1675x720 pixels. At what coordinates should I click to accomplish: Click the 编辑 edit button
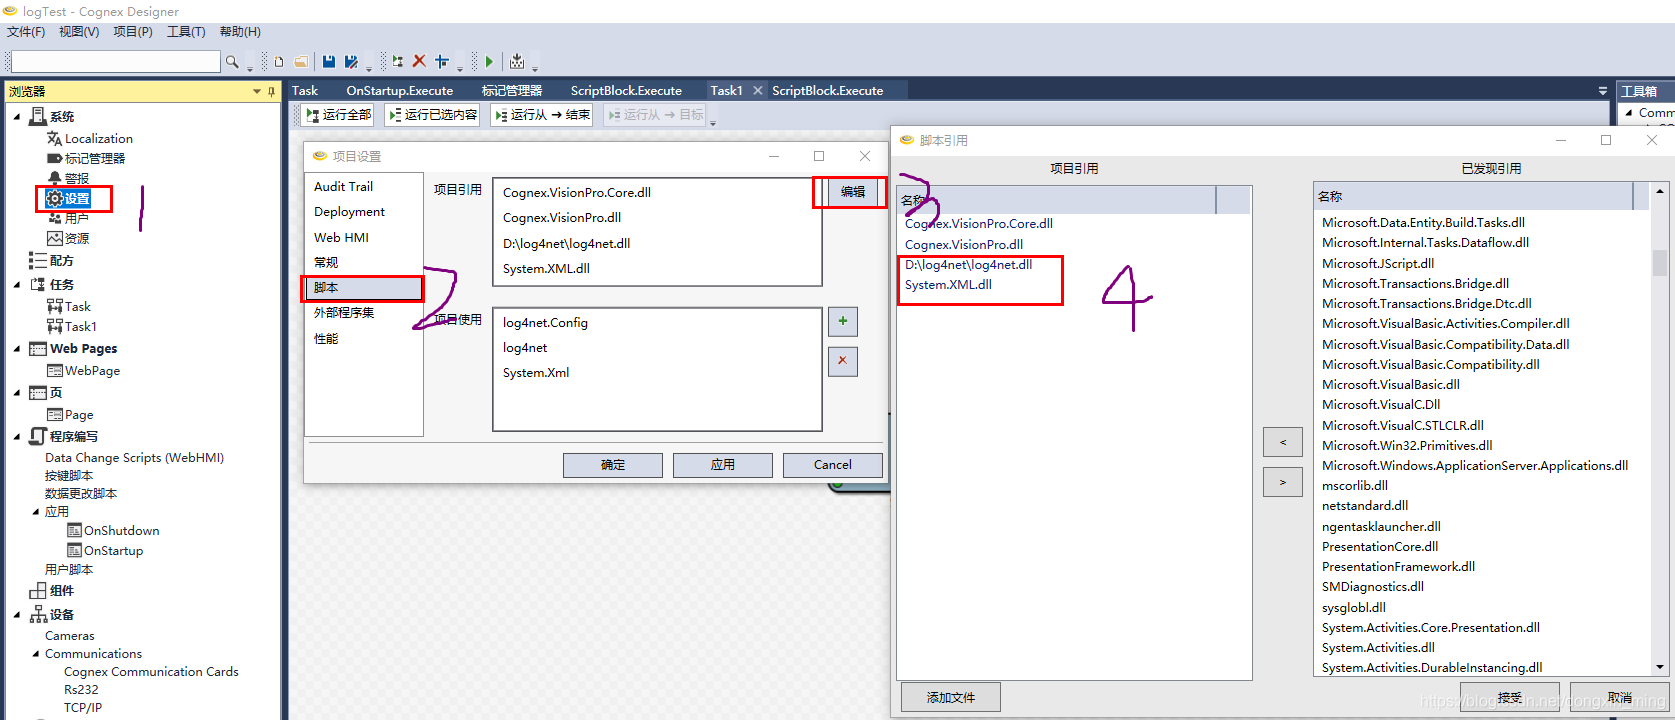tap(853, 192)
